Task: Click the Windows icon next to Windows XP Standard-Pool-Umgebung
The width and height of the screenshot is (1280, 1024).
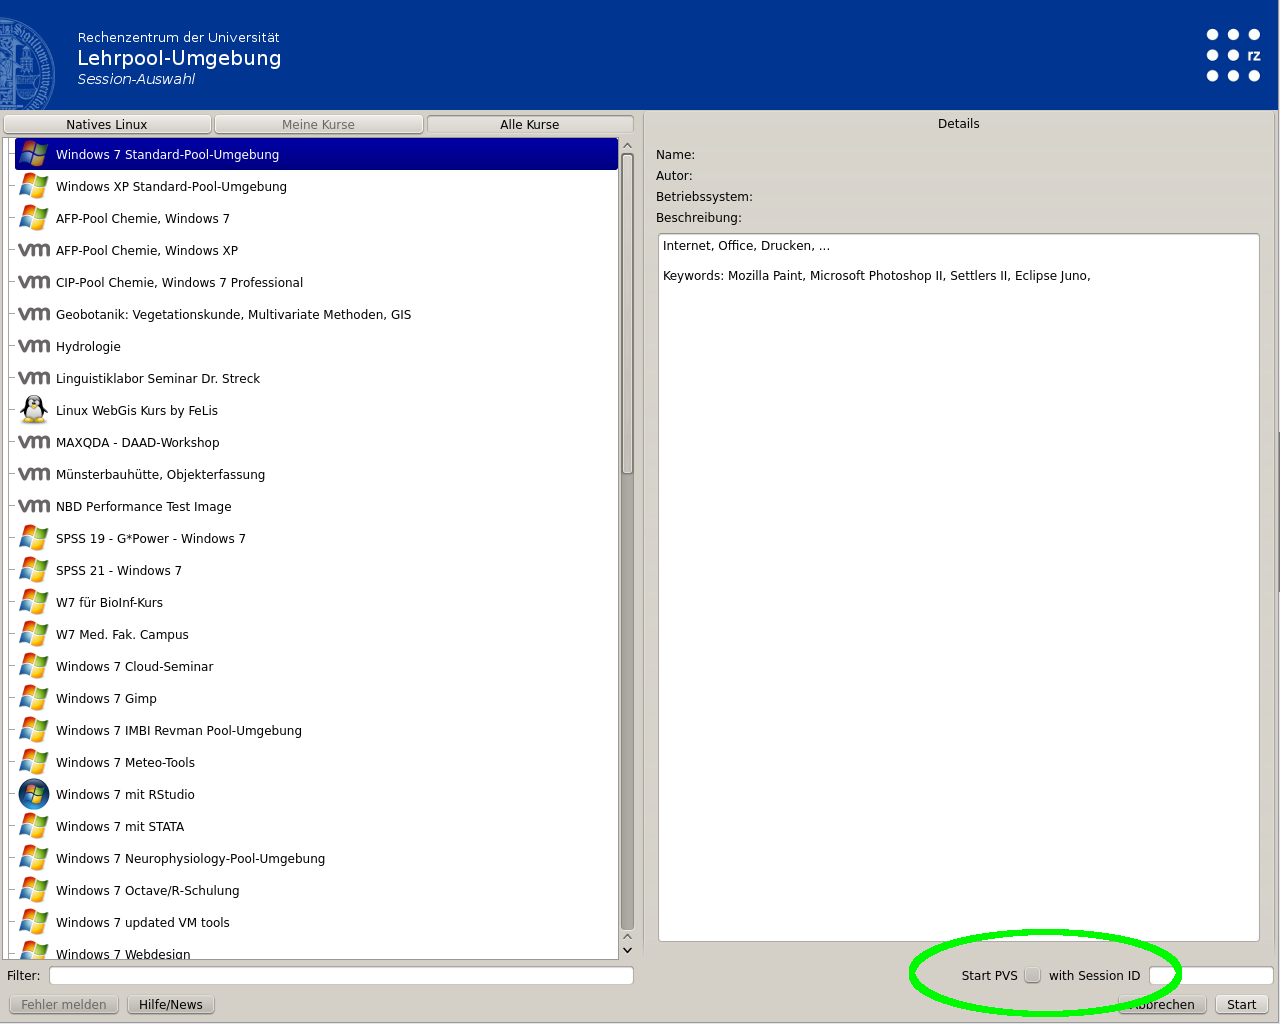Action: click(x=34, y=186)
